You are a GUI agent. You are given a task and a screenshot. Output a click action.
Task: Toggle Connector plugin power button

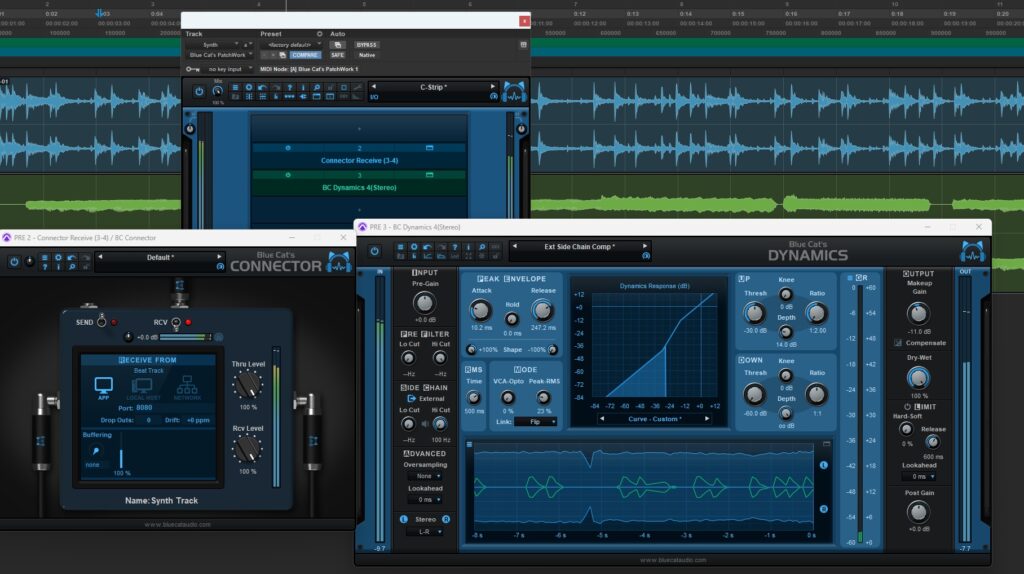point(14,262)
